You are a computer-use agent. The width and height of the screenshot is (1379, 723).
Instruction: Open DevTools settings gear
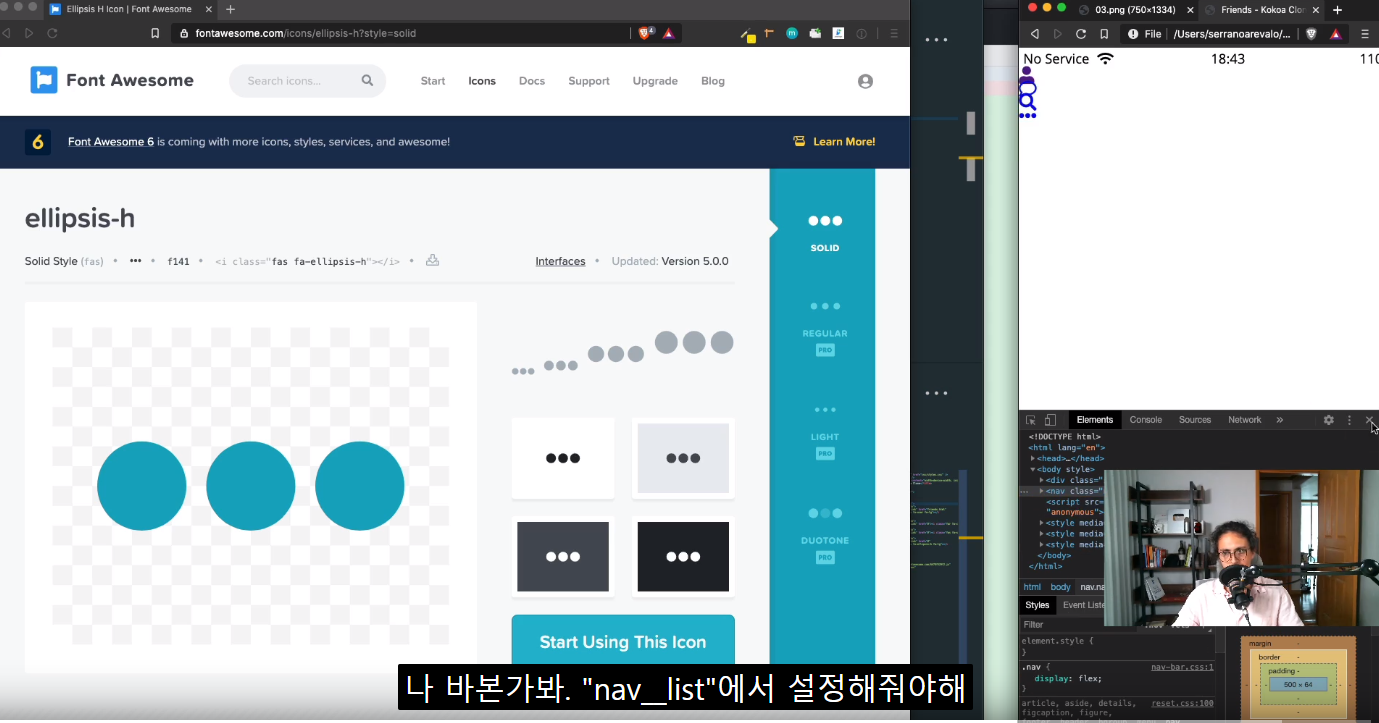click(1329, 420)
